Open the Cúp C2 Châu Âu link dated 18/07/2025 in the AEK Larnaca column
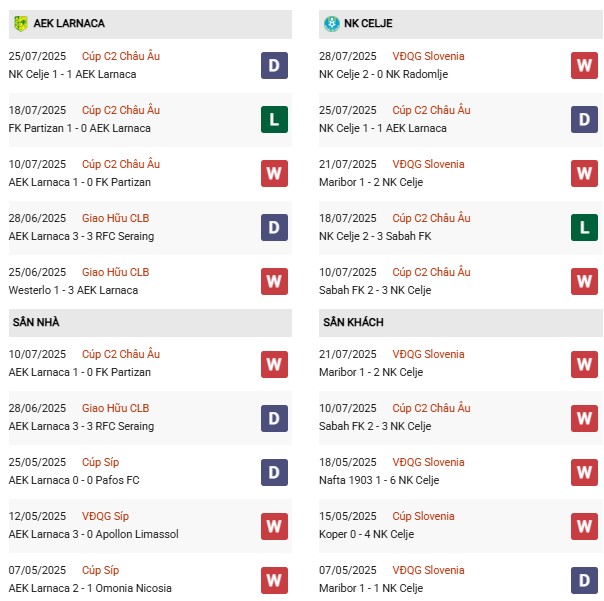604x601 pixels. coord(121,110)
